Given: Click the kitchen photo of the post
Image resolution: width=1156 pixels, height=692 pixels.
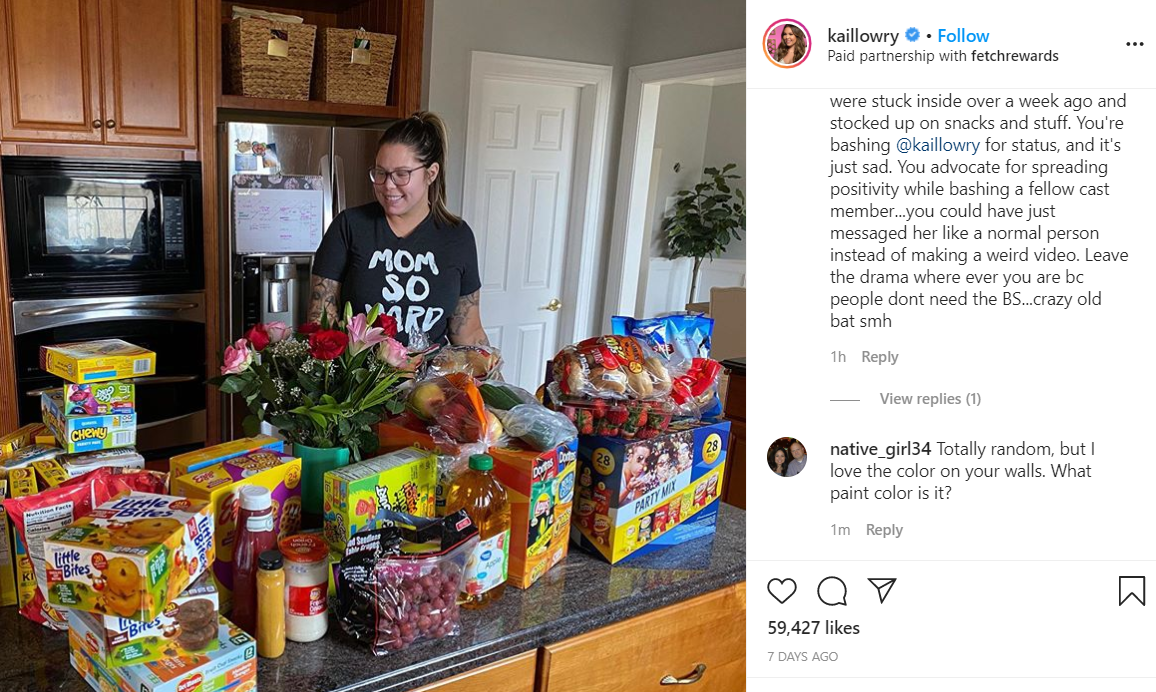Looking at the screenshot, I should pos(373,346).
